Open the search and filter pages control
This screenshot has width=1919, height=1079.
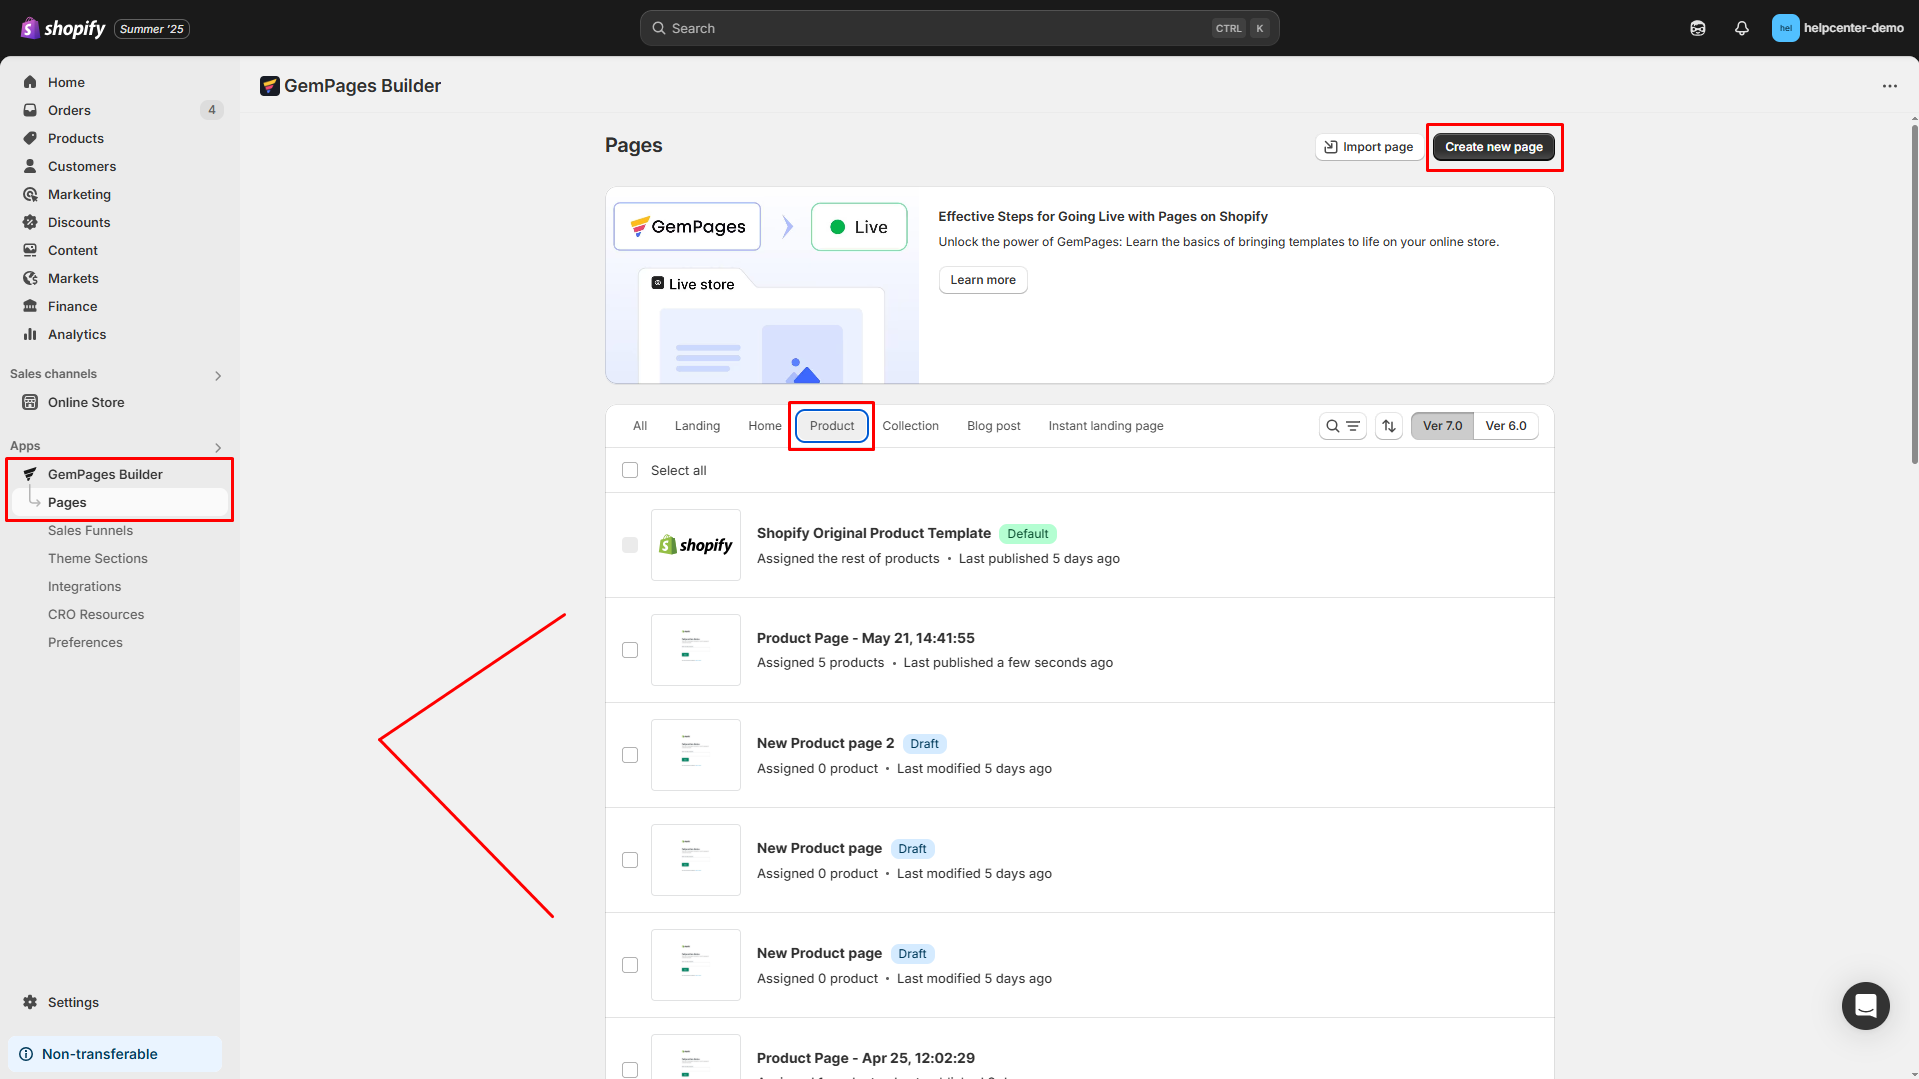coord(1342,425)
